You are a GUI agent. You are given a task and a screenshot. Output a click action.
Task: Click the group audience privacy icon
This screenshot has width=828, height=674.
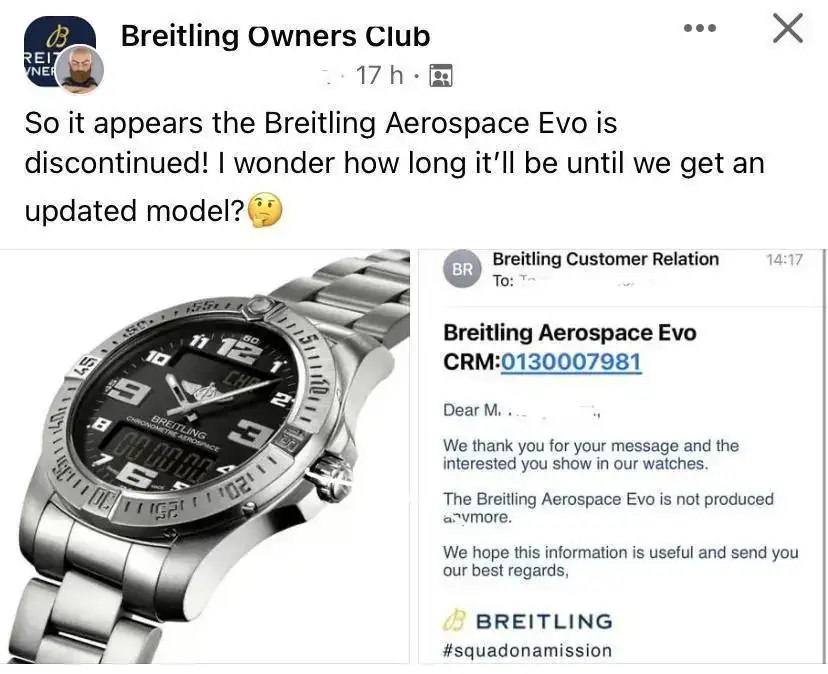440,76
